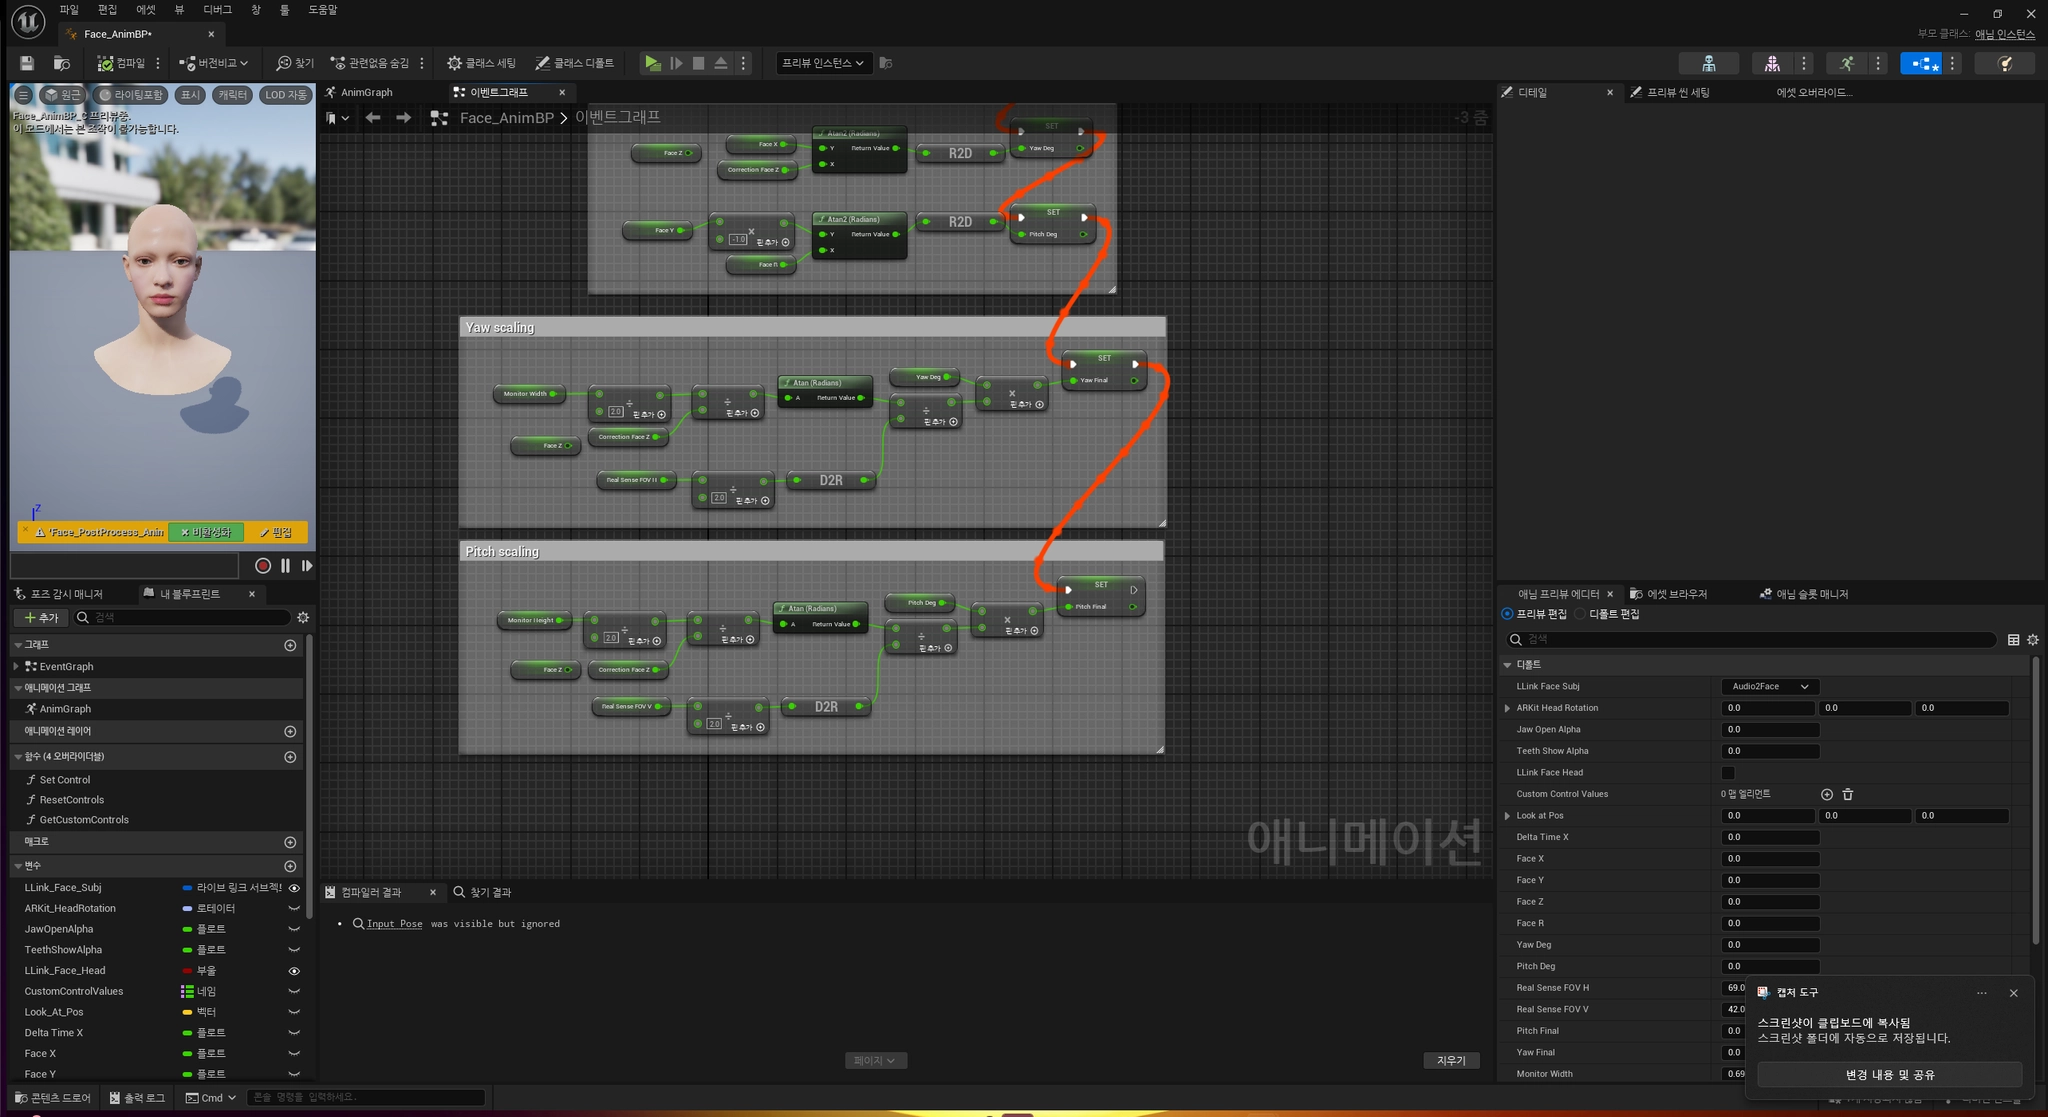Click the 지우기 button in compiler results

click(x=1450, y=1060)
